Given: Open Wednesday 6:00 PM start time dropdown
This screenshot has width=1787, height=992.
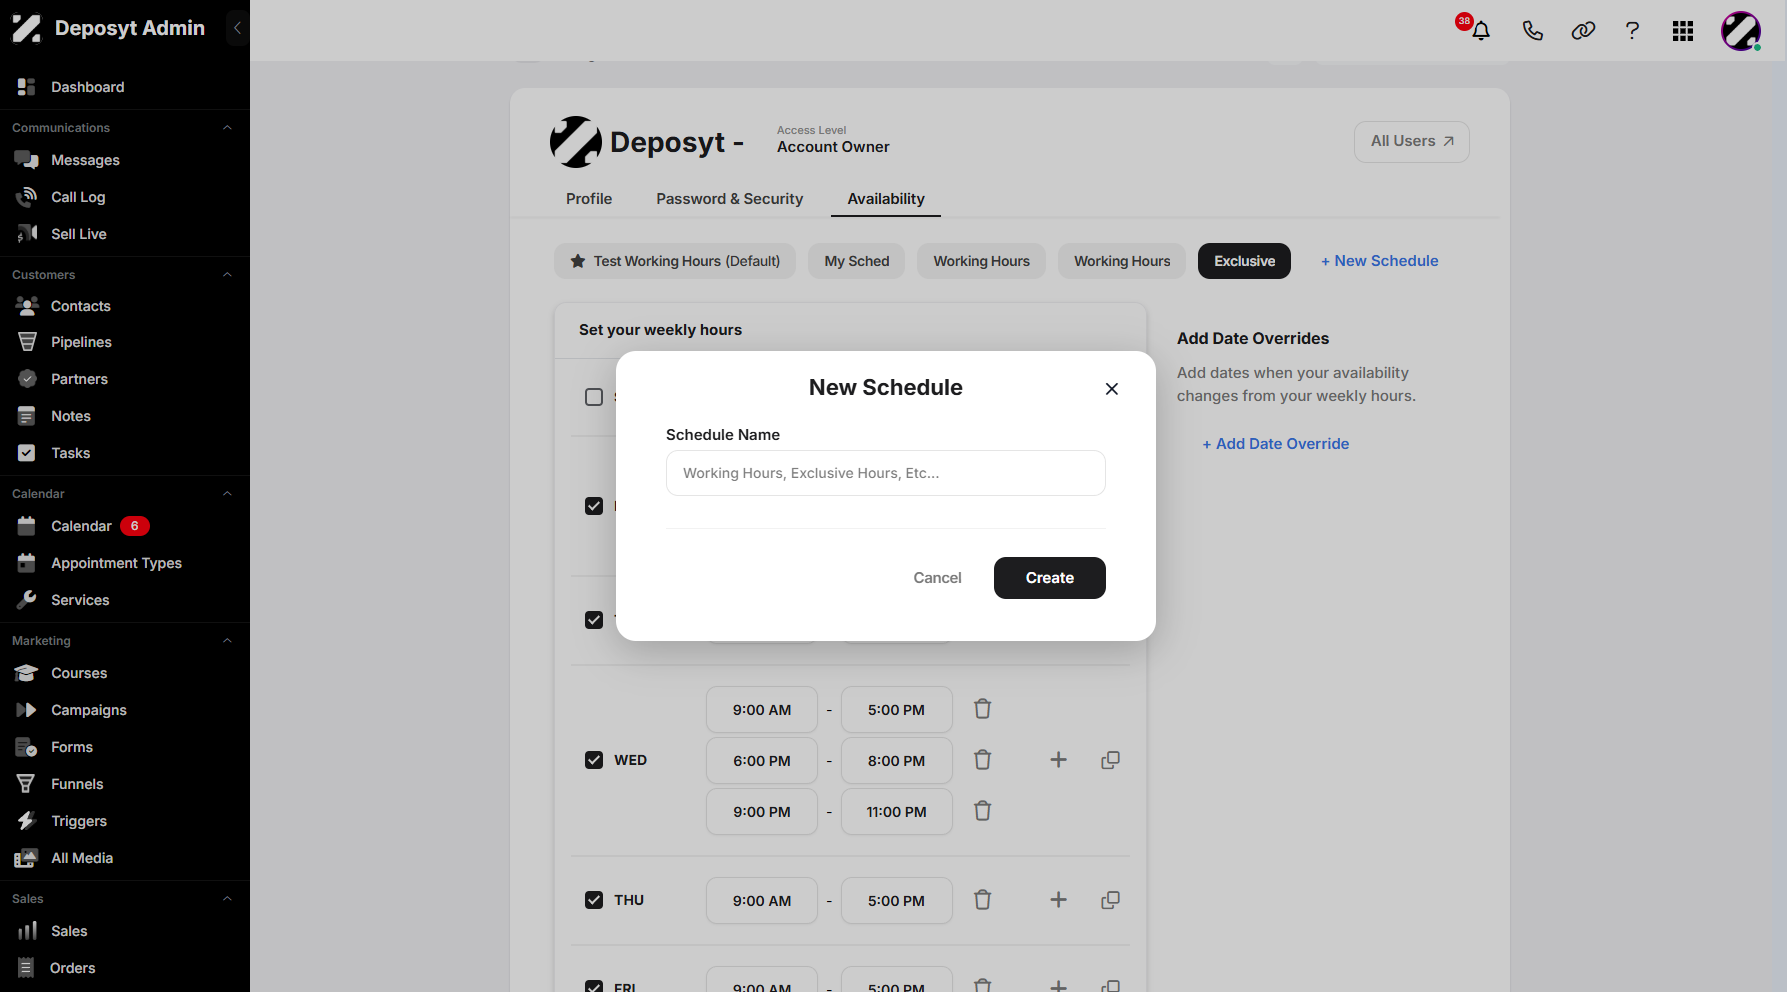Looking at the screenshot, I should point(762,761).
